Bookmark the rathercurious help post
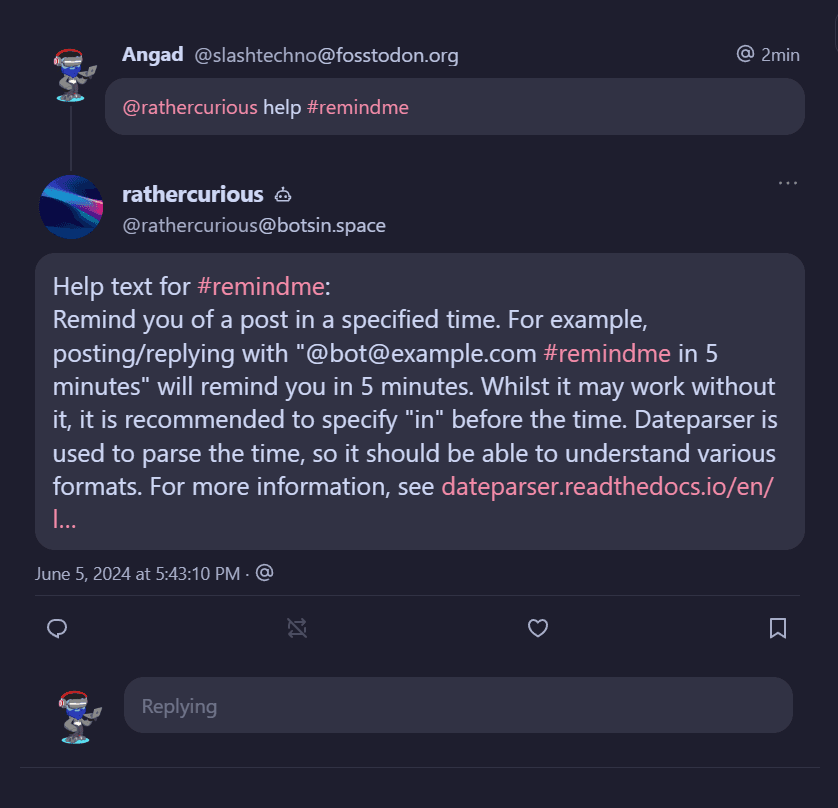This screenshot has height=808, width=838. point(777,628)
